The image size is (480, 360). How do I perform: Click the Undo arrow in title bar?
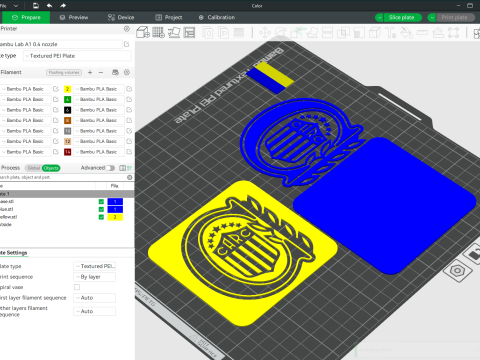pyautogui.click(x=49, y=6)
